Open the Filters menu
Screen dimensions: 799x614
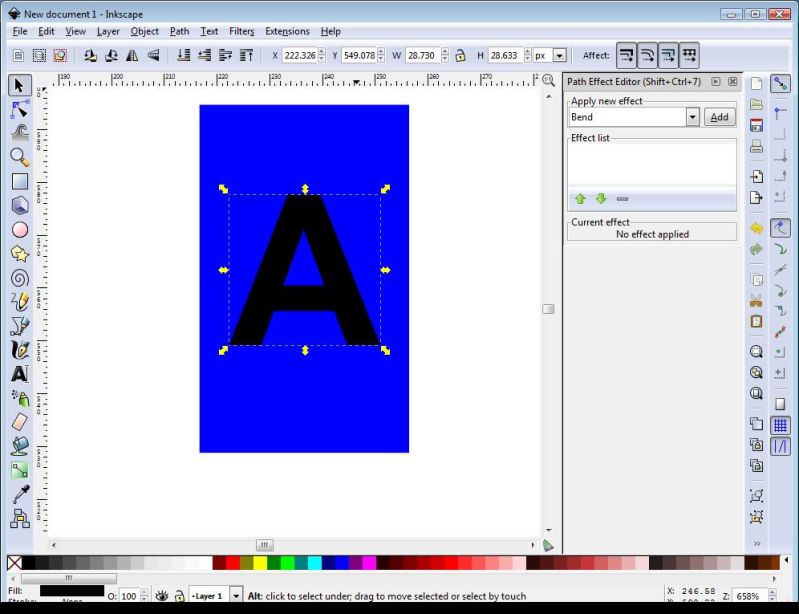(x=242, y=32)
